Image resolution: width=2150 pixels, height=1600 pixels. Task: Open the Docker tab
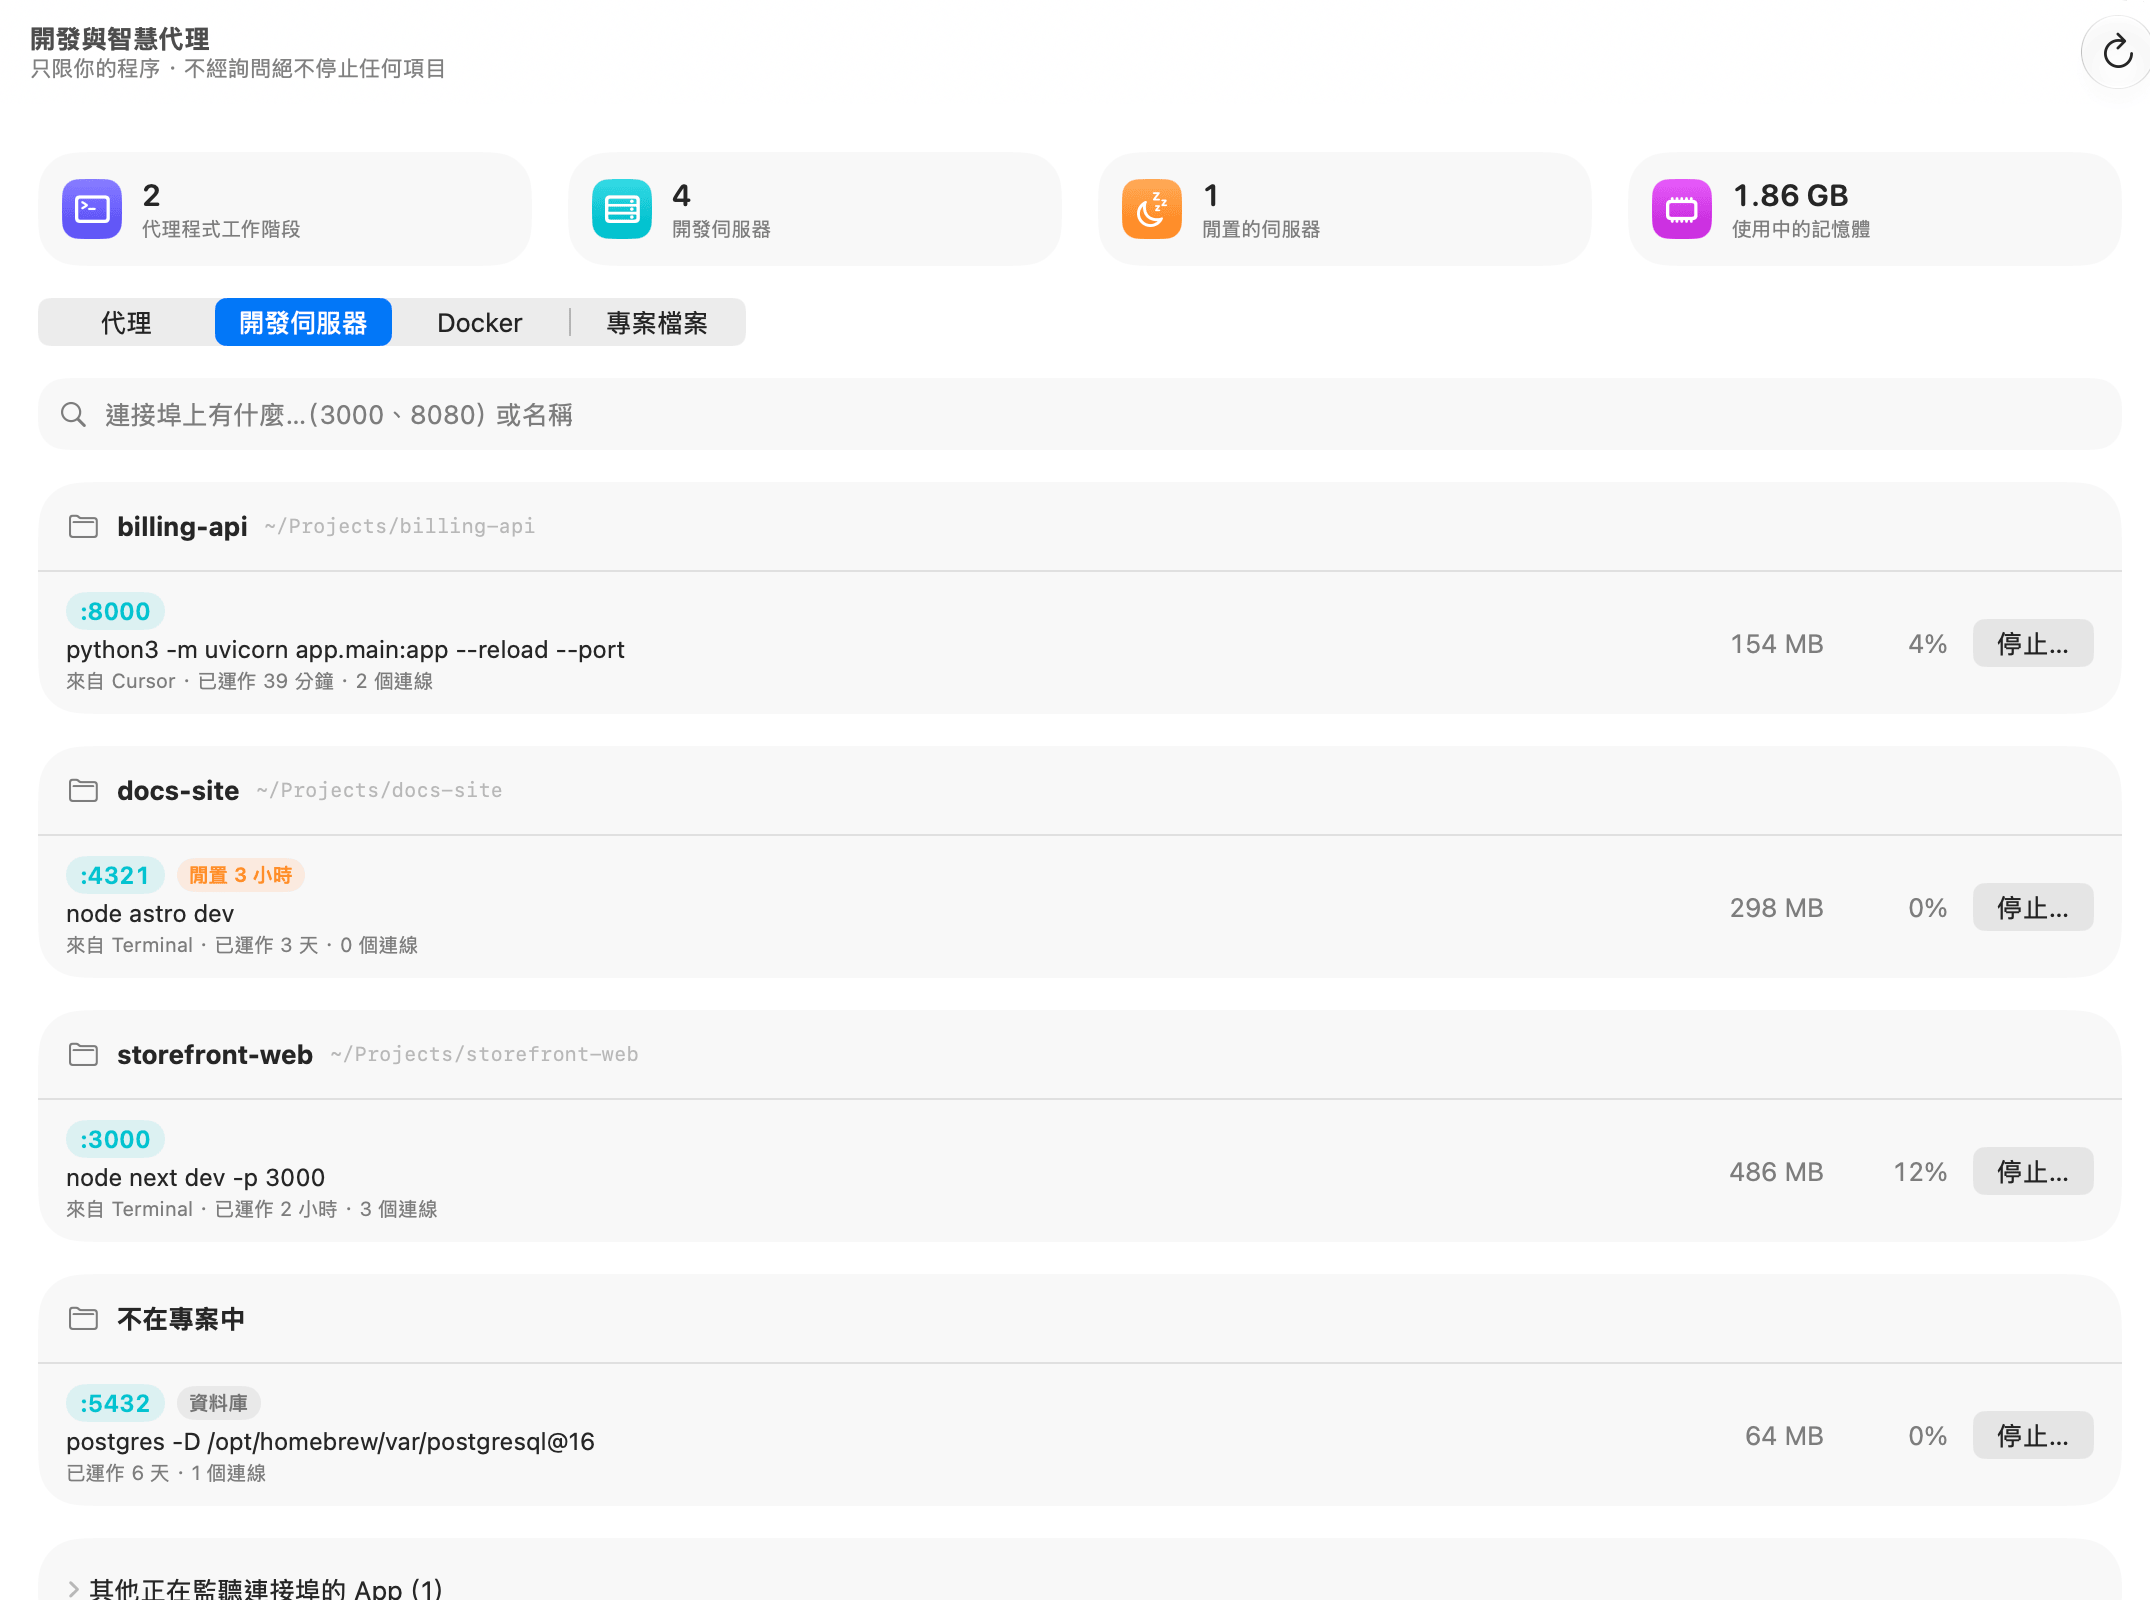tap(480, 322)
